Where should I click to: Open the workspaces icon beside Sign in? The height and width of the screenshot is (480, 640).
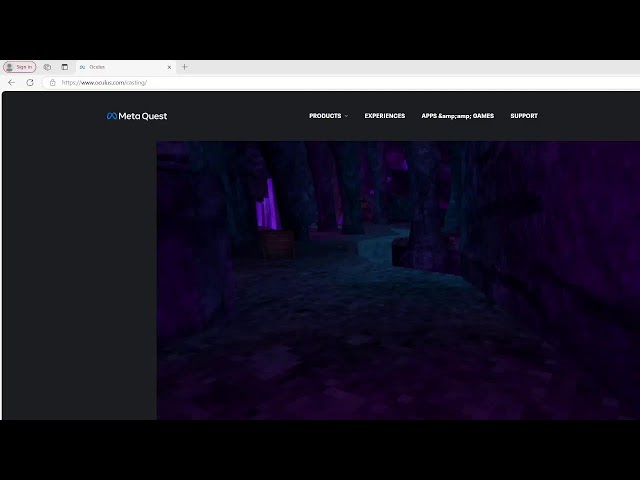pyautogui.click(x=47, y=67)
